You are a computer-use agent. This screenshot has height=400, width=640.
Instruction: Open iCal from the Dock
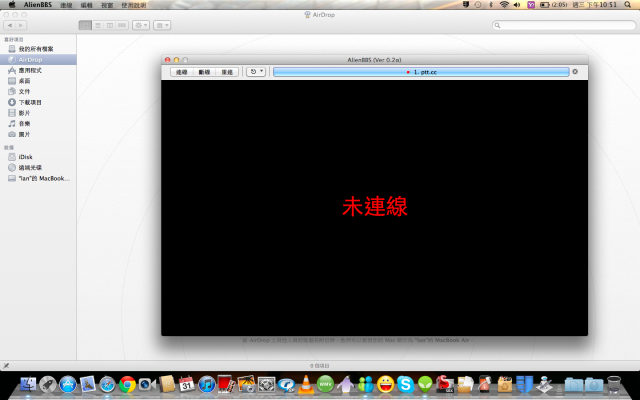coord(187,384)
